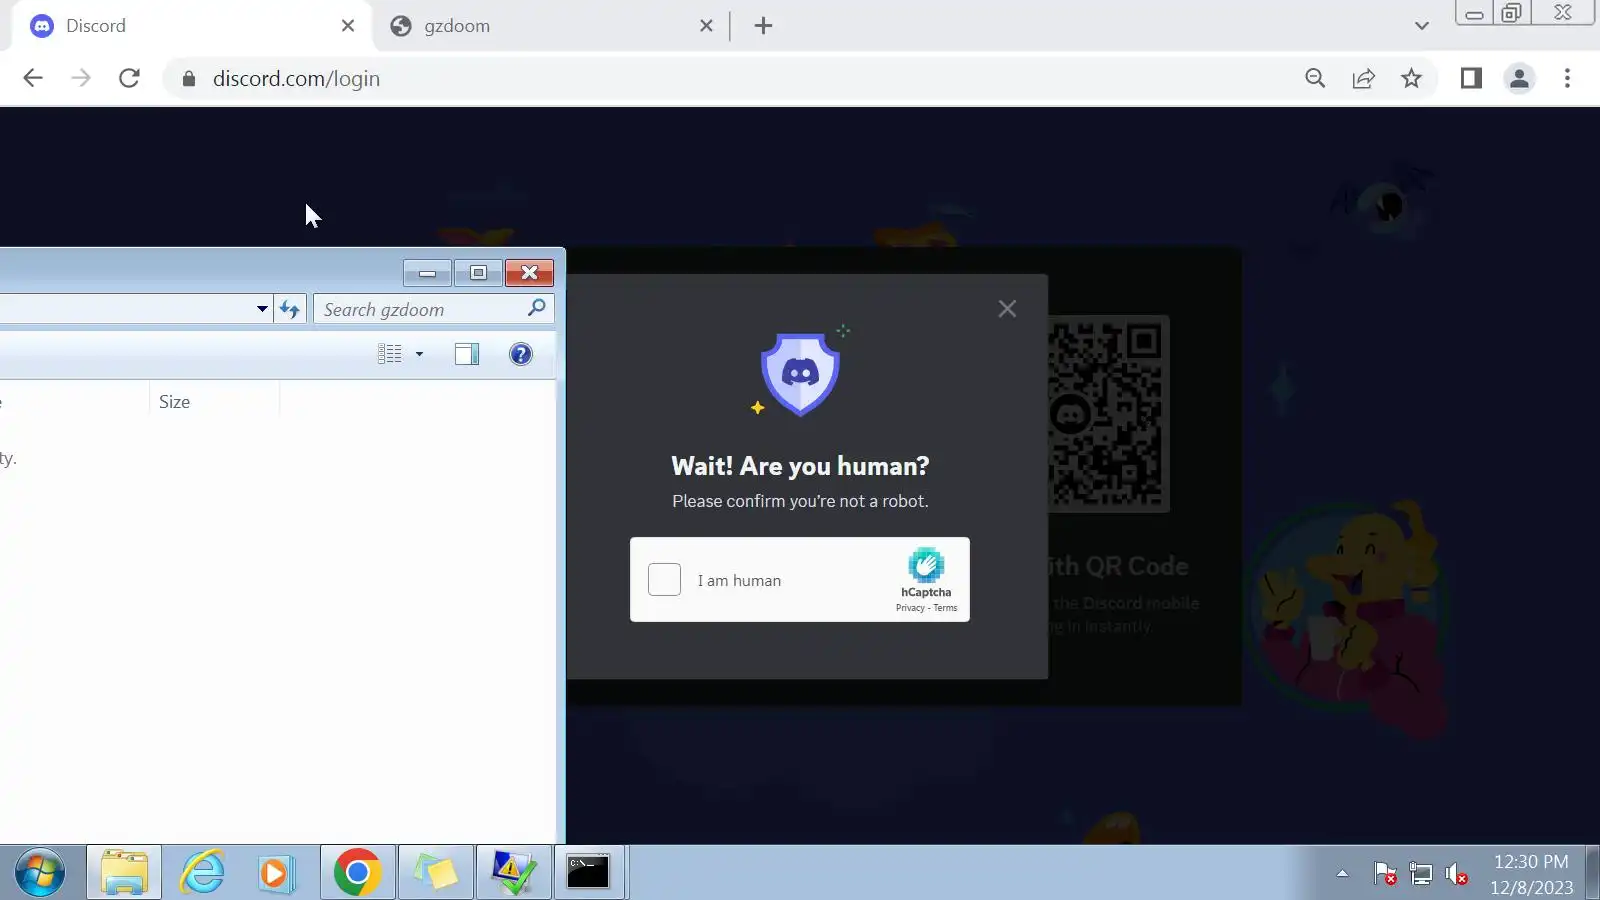Open the clock showing 12:30 PM
Screen dimensions: 1600x900
pyautogui.click(x=1531, y=874)
